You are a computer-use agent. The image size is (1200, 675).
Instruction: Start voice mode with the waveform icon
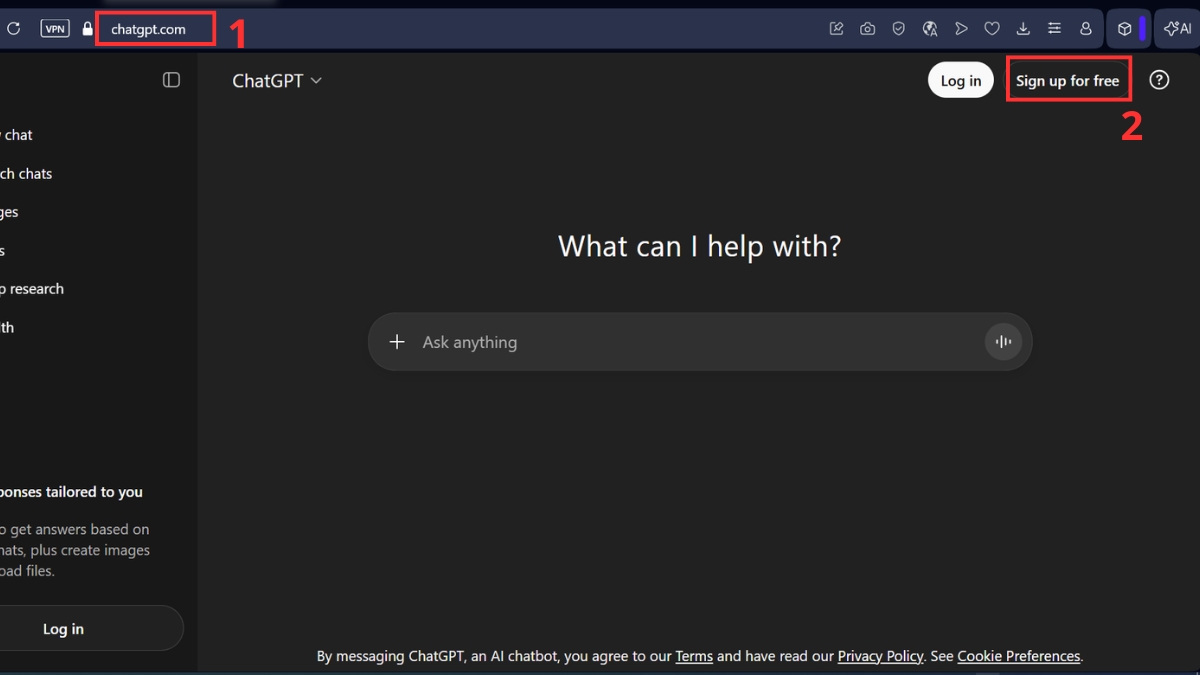pos(1003,342)
